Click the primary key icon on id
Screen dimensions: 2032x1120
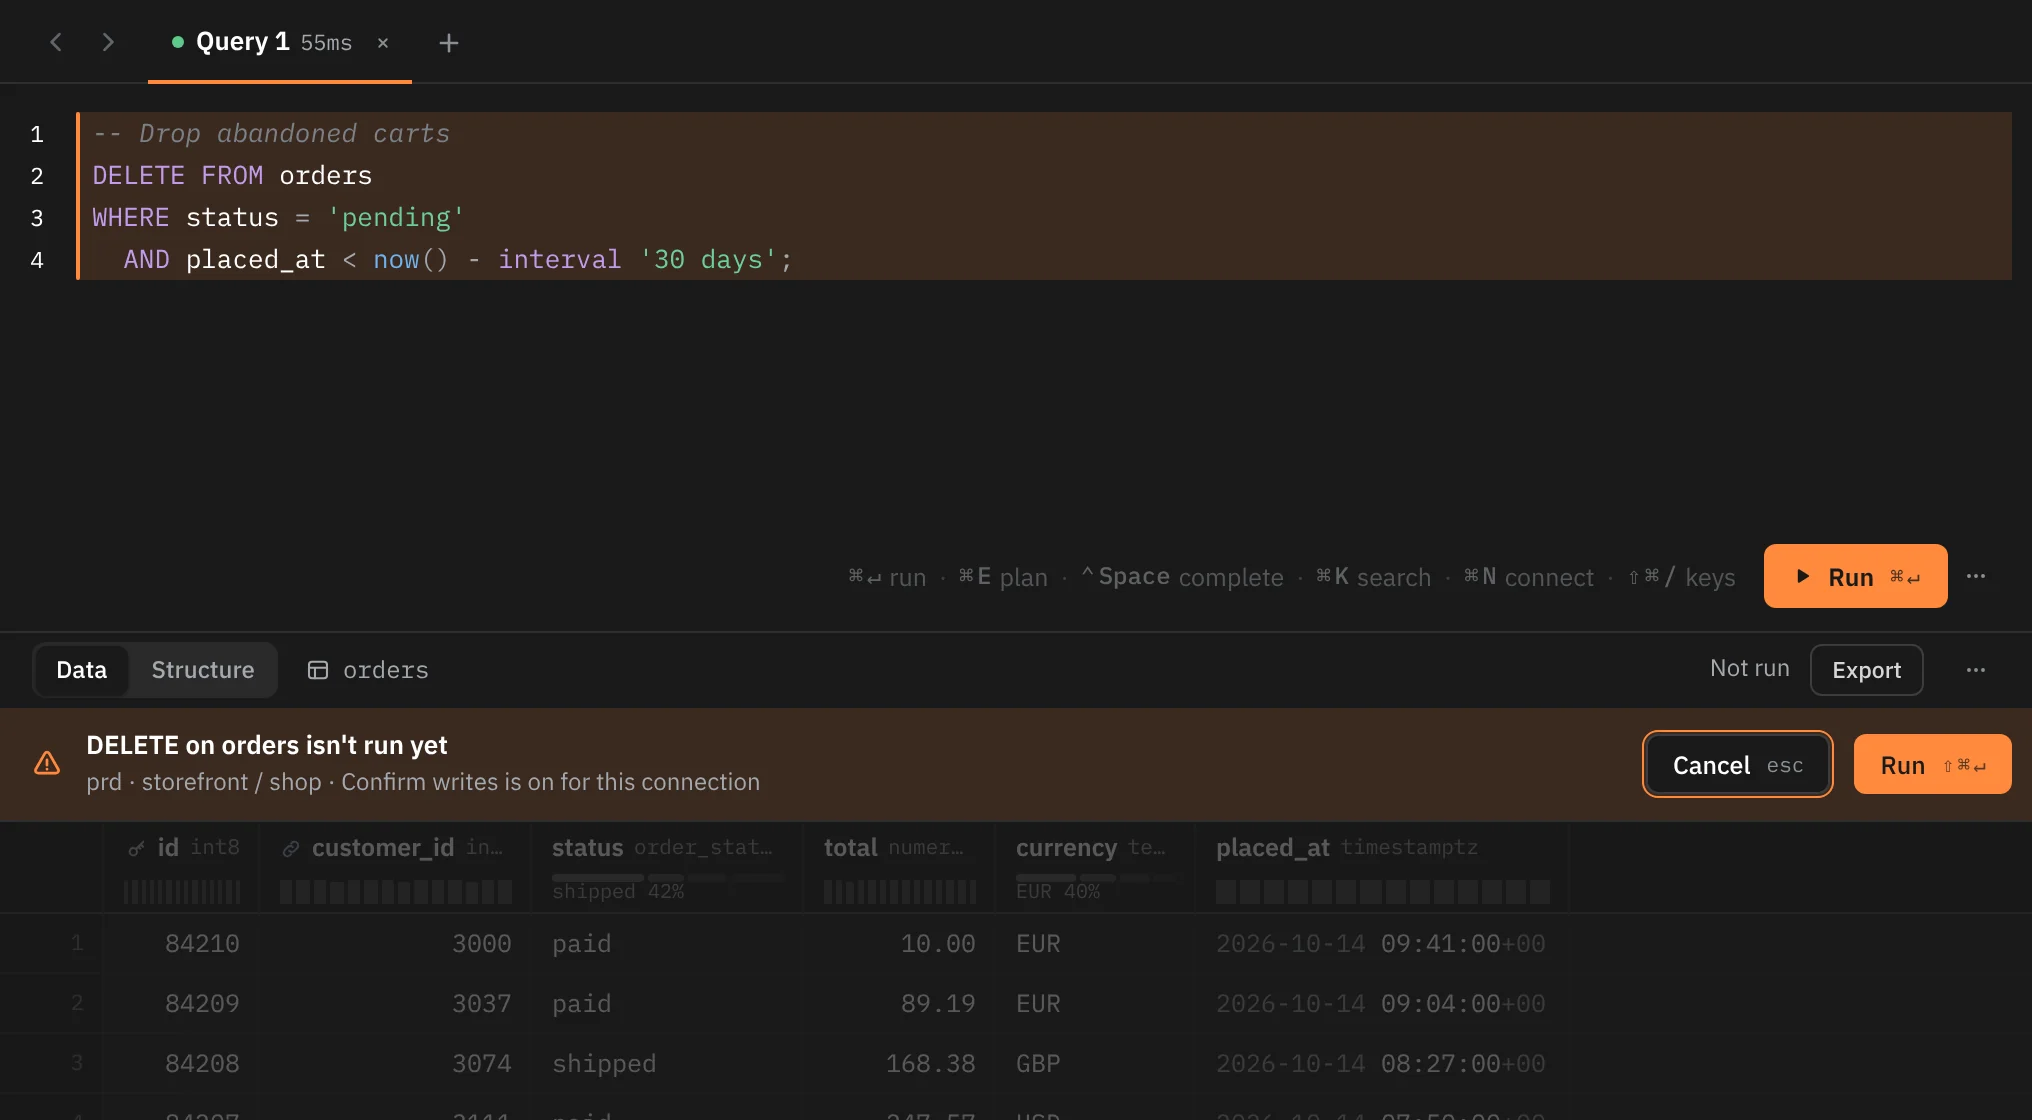pyautogui.click(x=137, y=849)
